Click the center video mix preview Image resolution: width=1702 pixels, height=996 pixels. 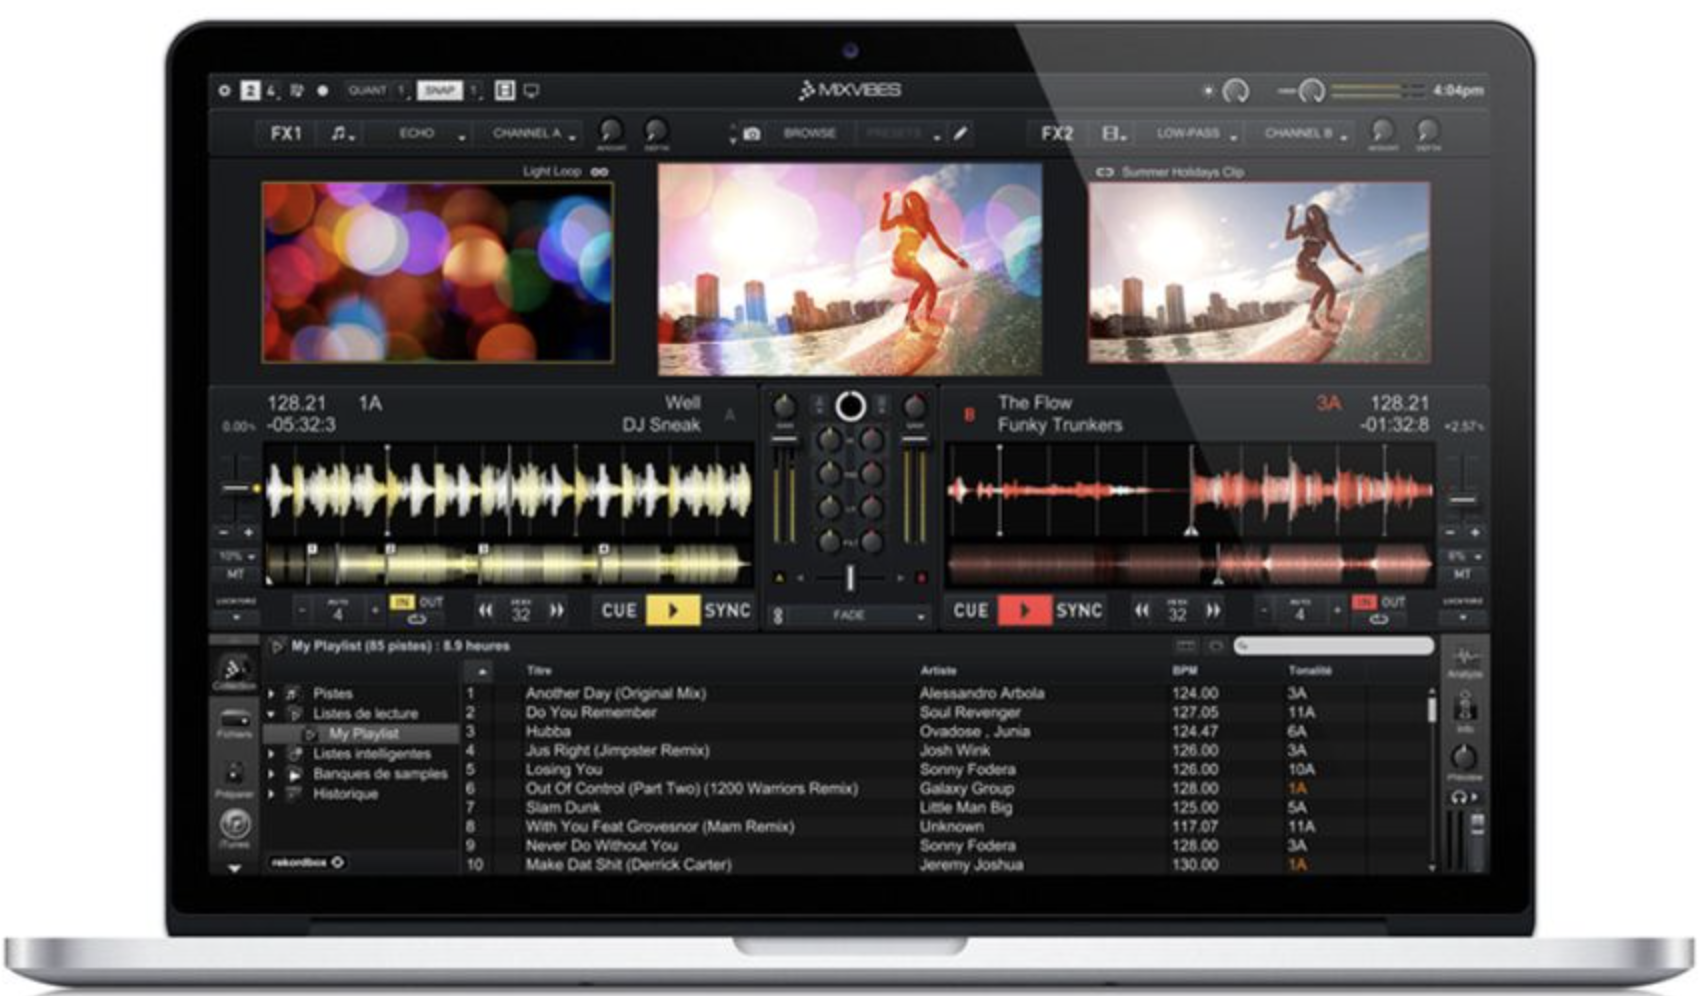[x=849, y=268]
